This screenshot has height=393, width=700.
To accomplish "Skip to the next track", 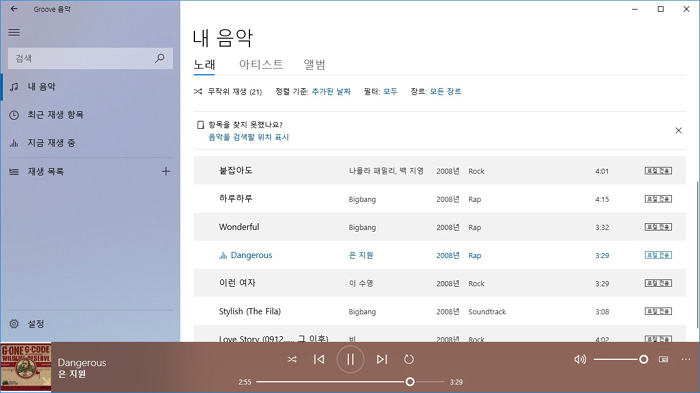I will click(382, 360).
